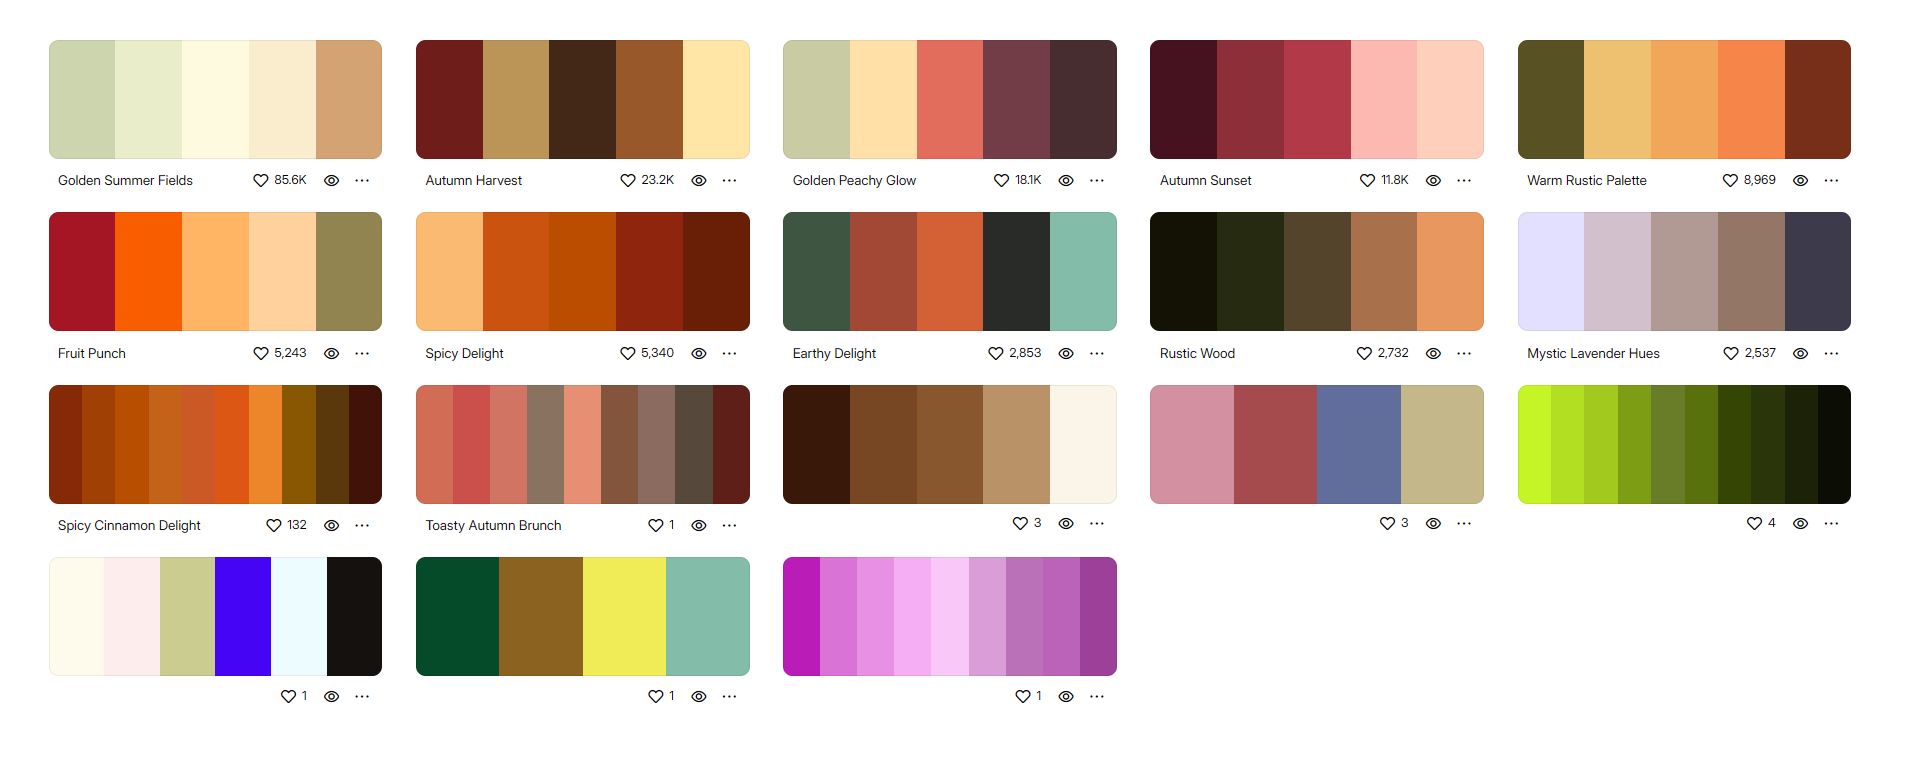This screenshot has height=757, width=1909.
Task: Quick view the Rustic Wood palette
Action: (x=1433, y=354)
